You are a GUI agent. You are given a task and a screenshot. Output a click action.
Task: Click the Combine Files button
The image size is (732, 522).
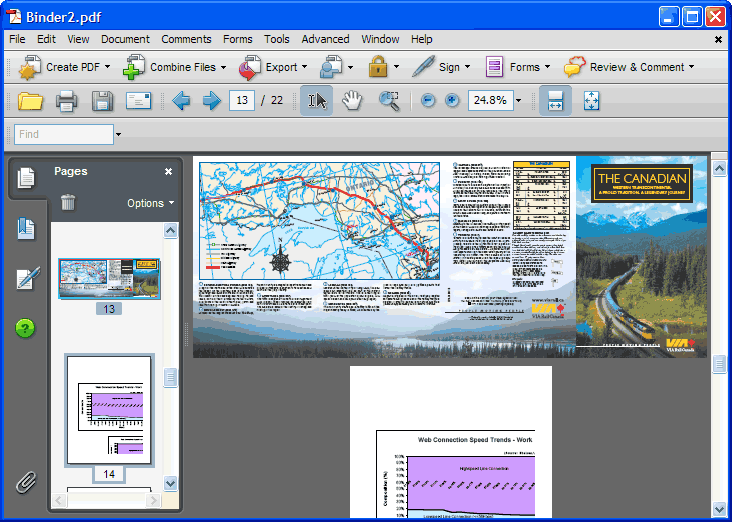point(174,67)
